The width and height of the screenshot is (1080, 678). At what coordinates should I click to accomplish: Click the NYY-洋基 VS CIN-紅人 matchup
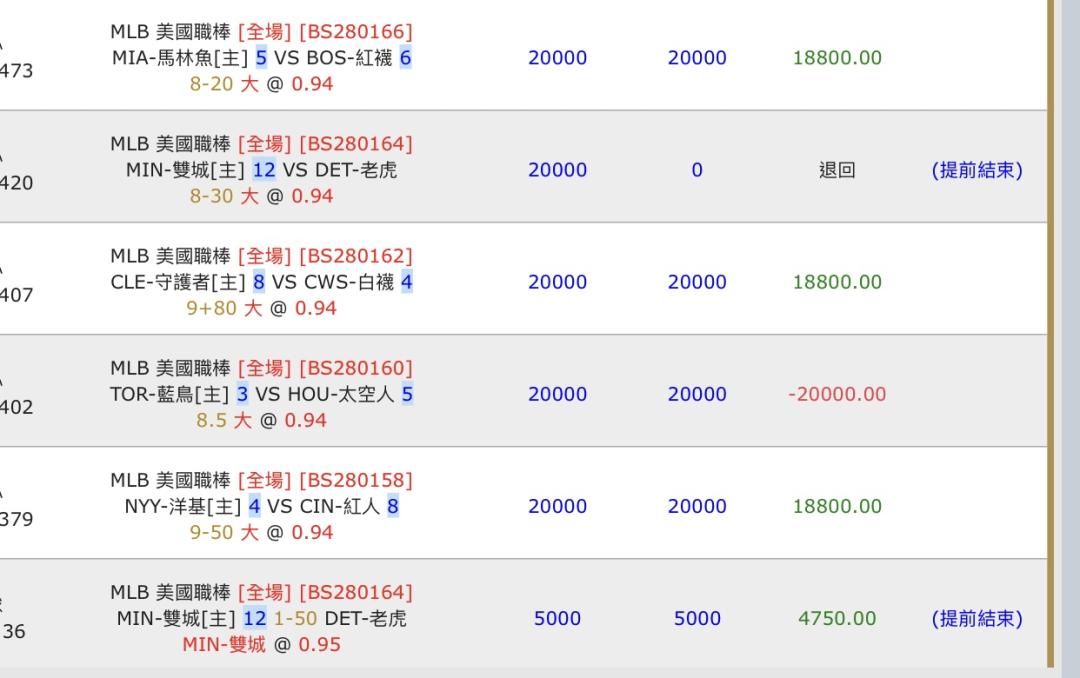pos(262,507)
